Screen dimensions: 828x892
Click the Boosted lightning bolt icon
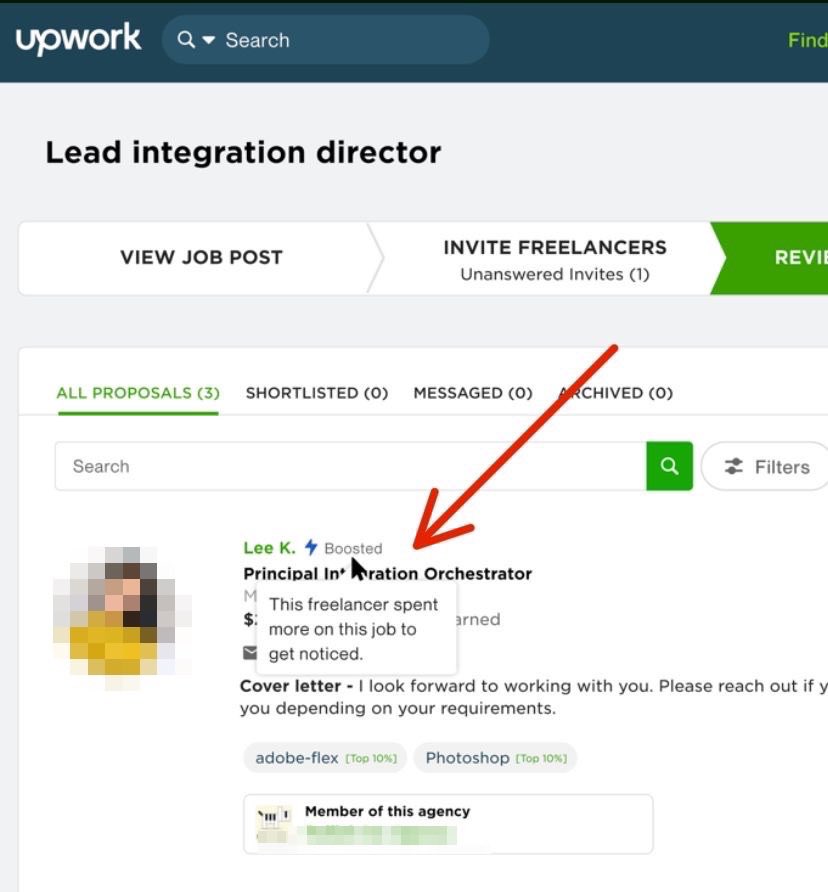[x=311, y=548]
